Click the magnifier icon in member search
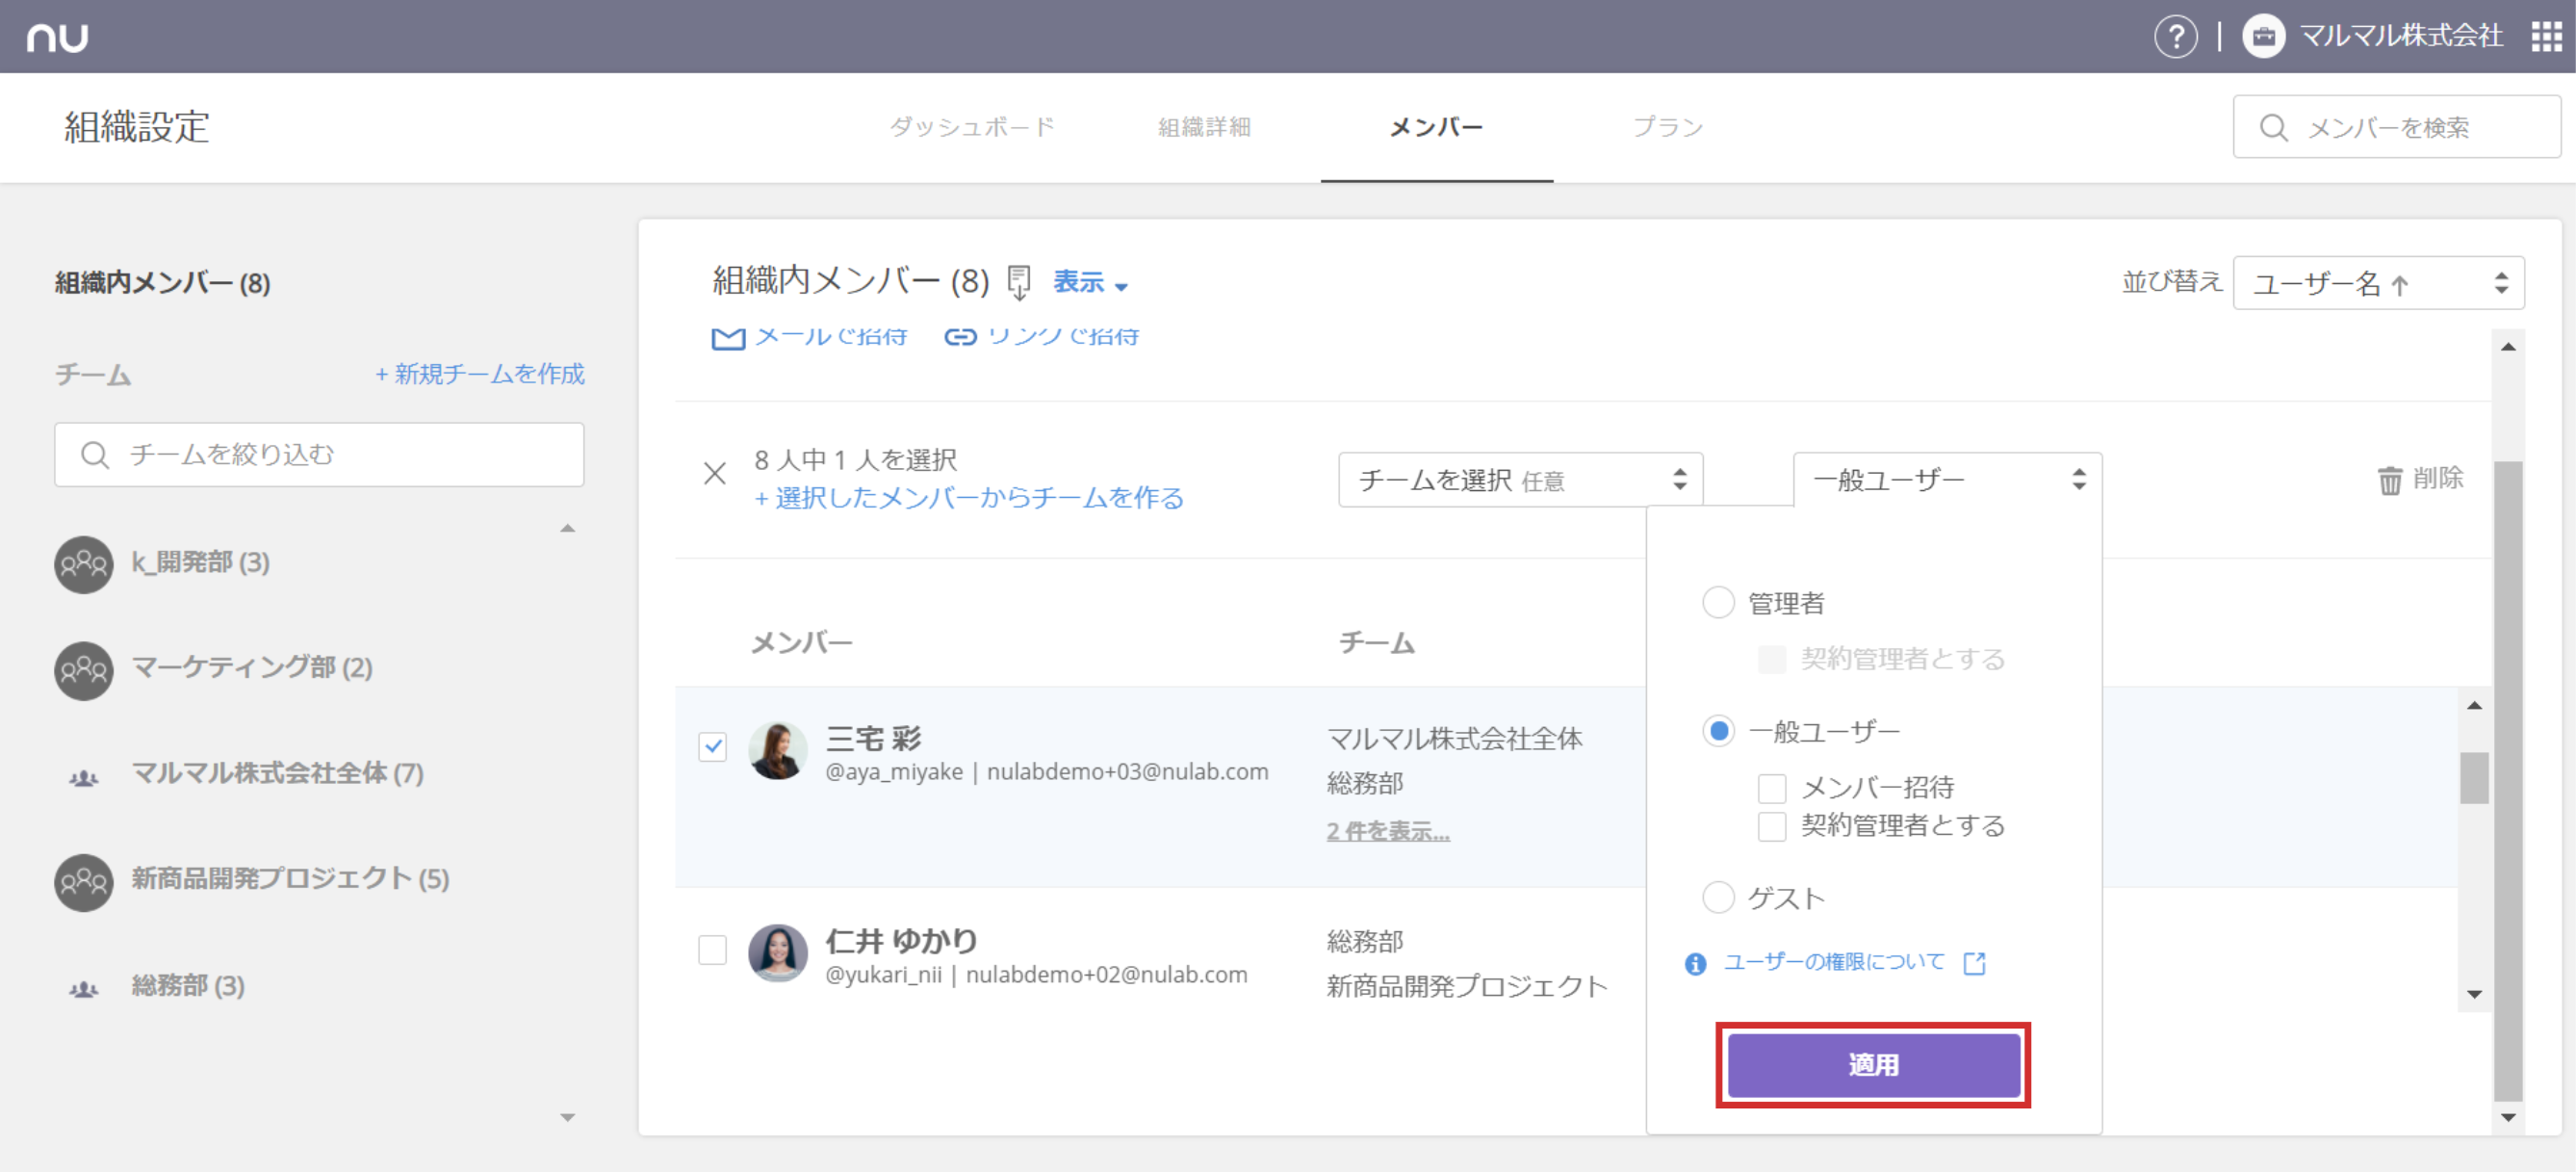 pos(2273,127)
